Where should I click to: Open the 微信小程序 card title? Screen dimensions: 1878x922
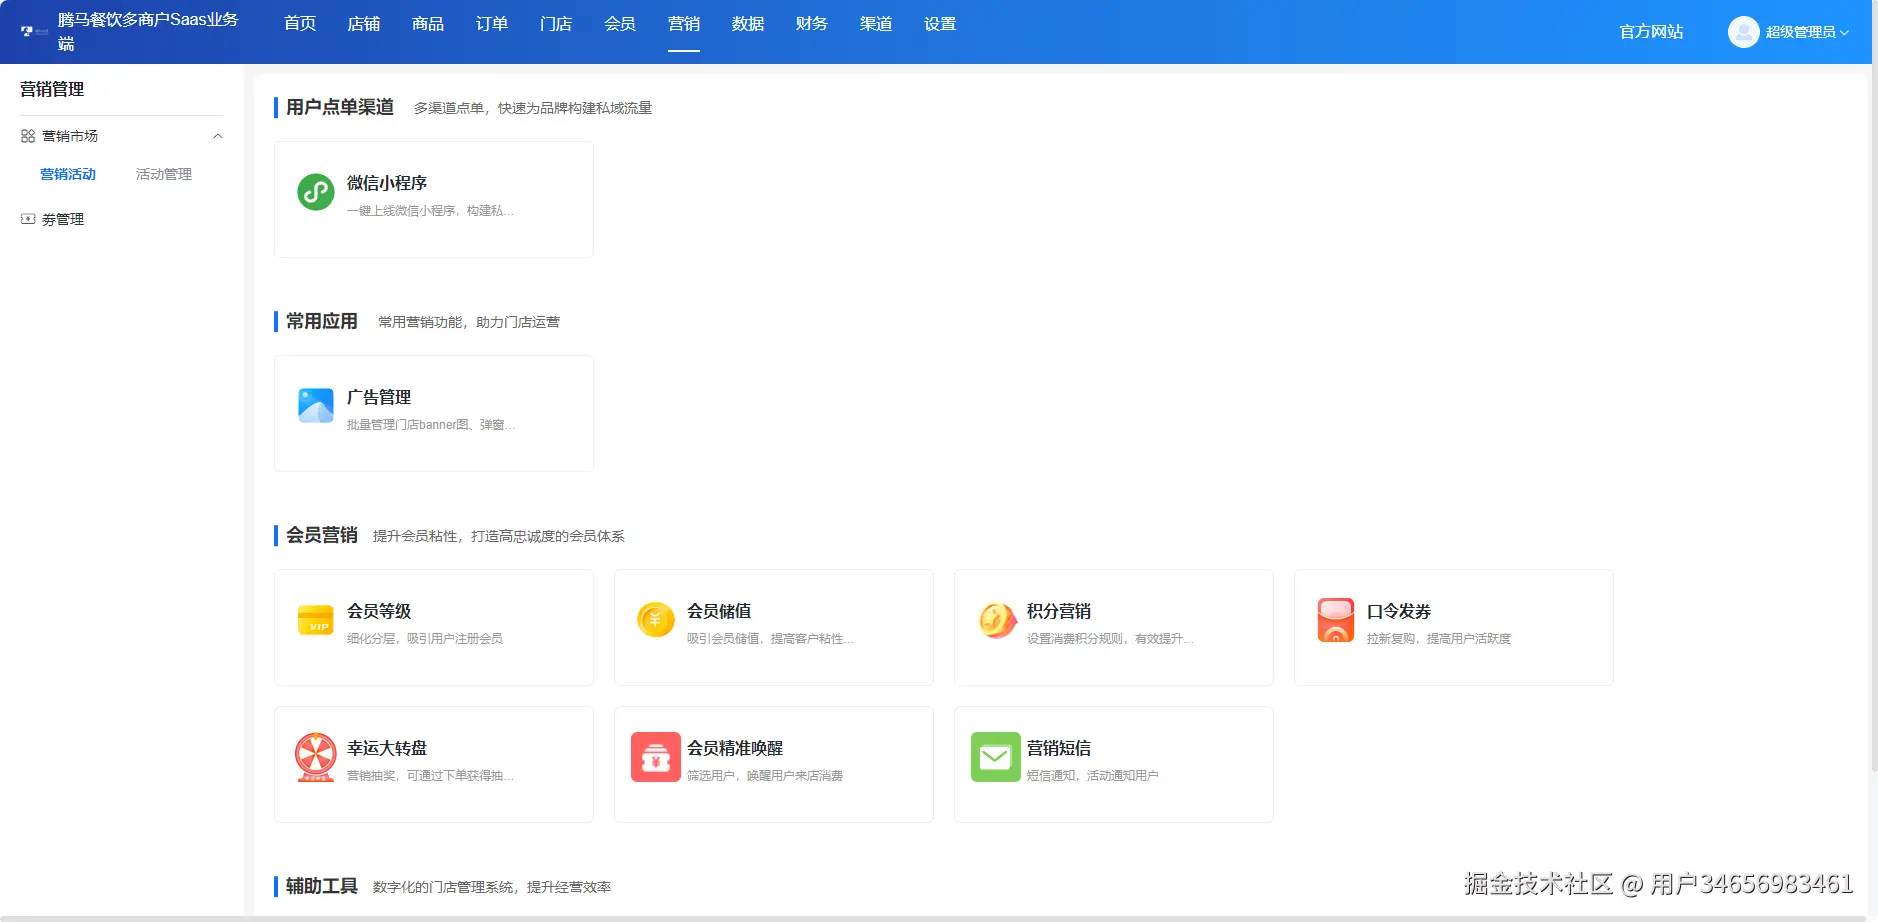[x=387, y=183]
